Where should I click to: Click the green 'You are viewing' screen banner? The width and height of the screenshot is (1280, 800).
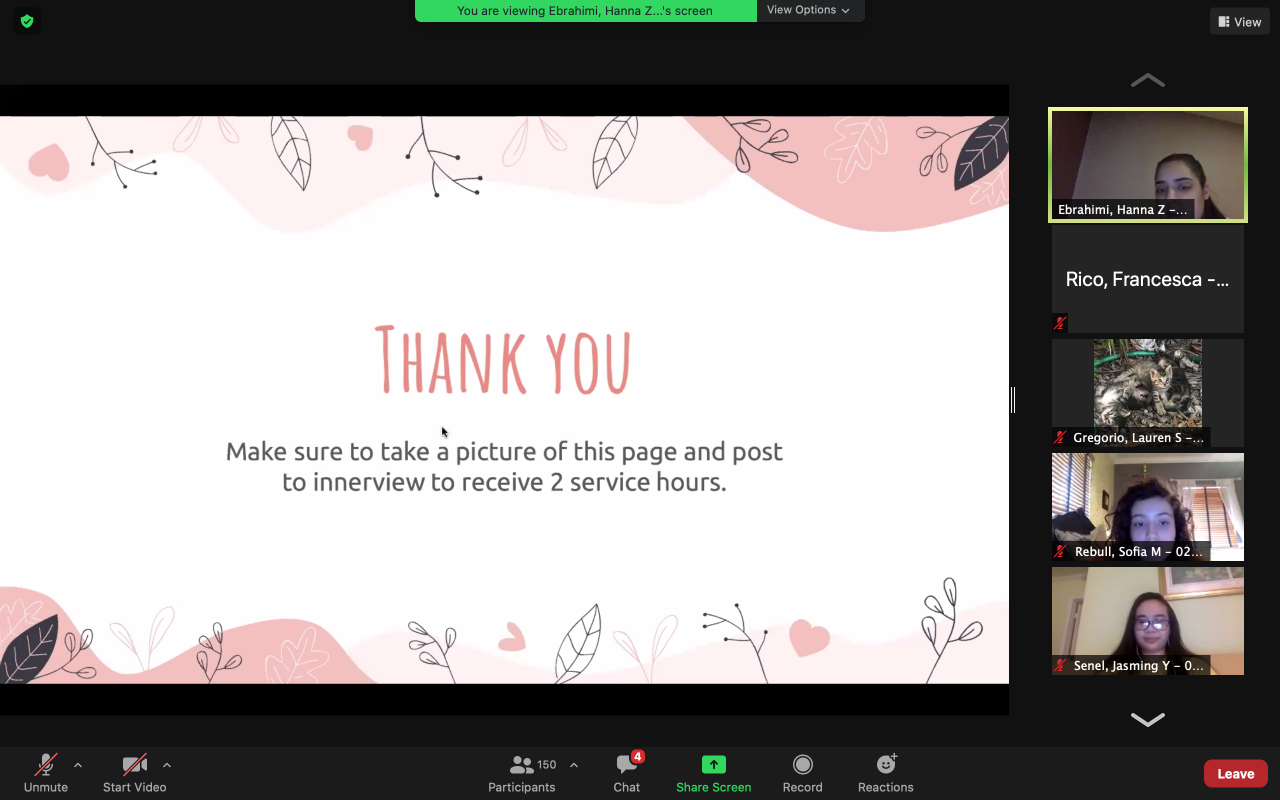pyautogui.click(x=585, y=11)
